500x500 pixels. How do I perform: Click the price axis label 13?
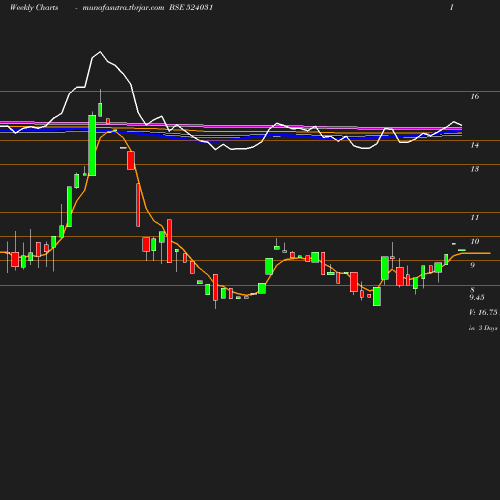[x=475, y=169]
